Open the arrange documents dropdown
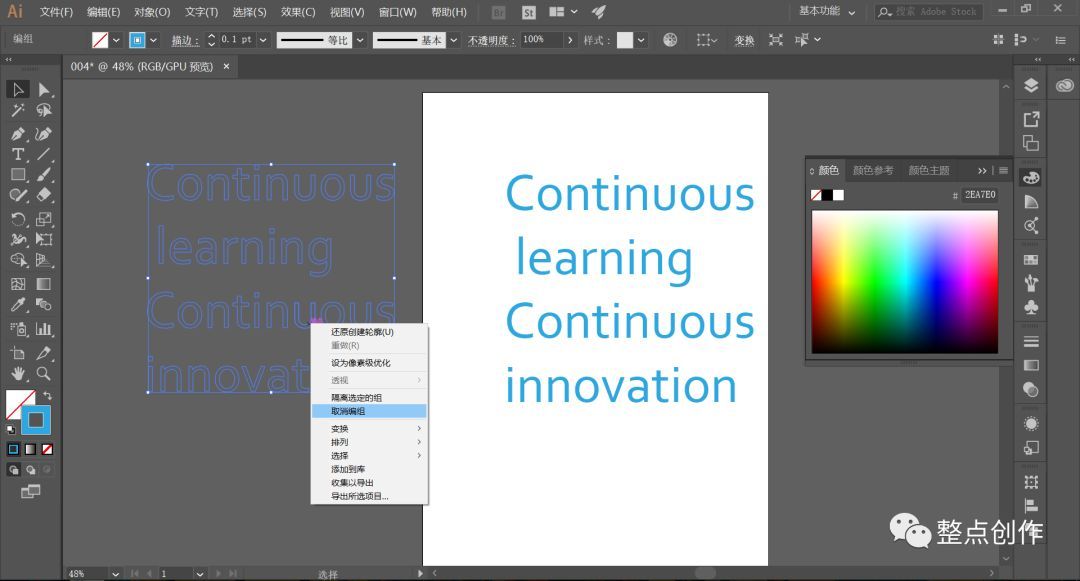 point(563,12)
